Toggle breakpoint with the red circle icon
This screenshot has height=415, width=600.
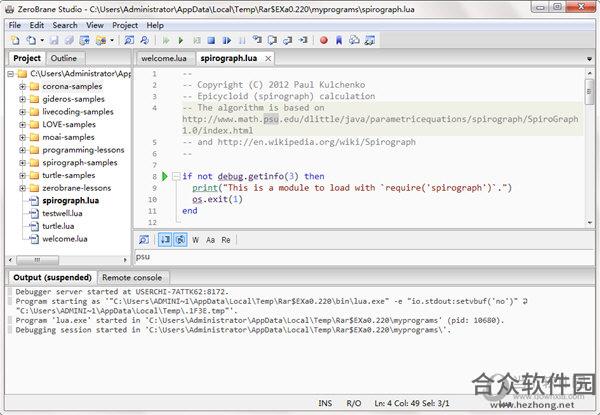[x=324, y=40]
